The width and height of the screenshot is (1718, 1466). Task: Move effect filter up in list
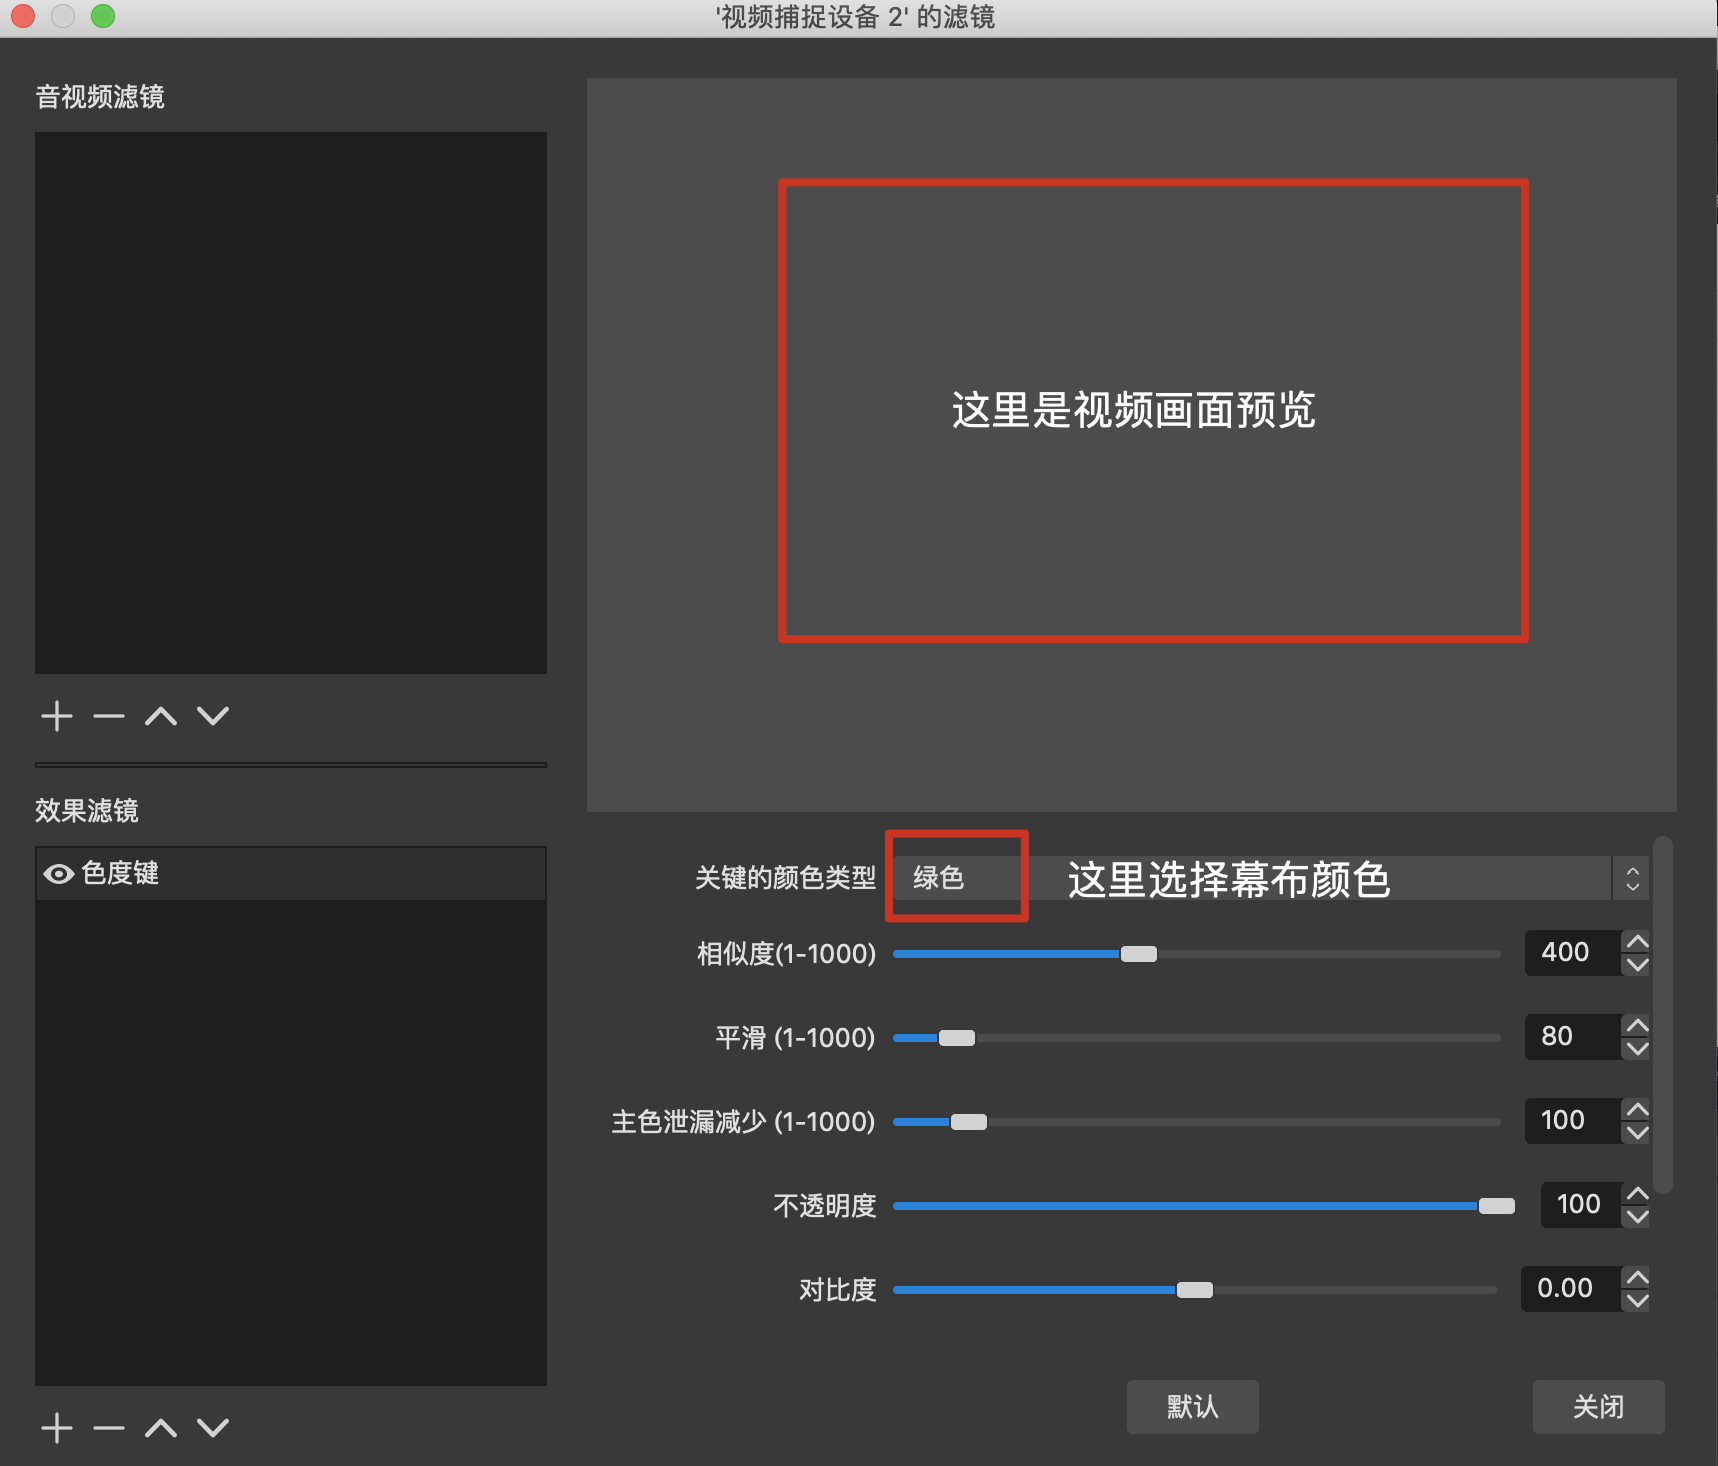[161, 1428]
